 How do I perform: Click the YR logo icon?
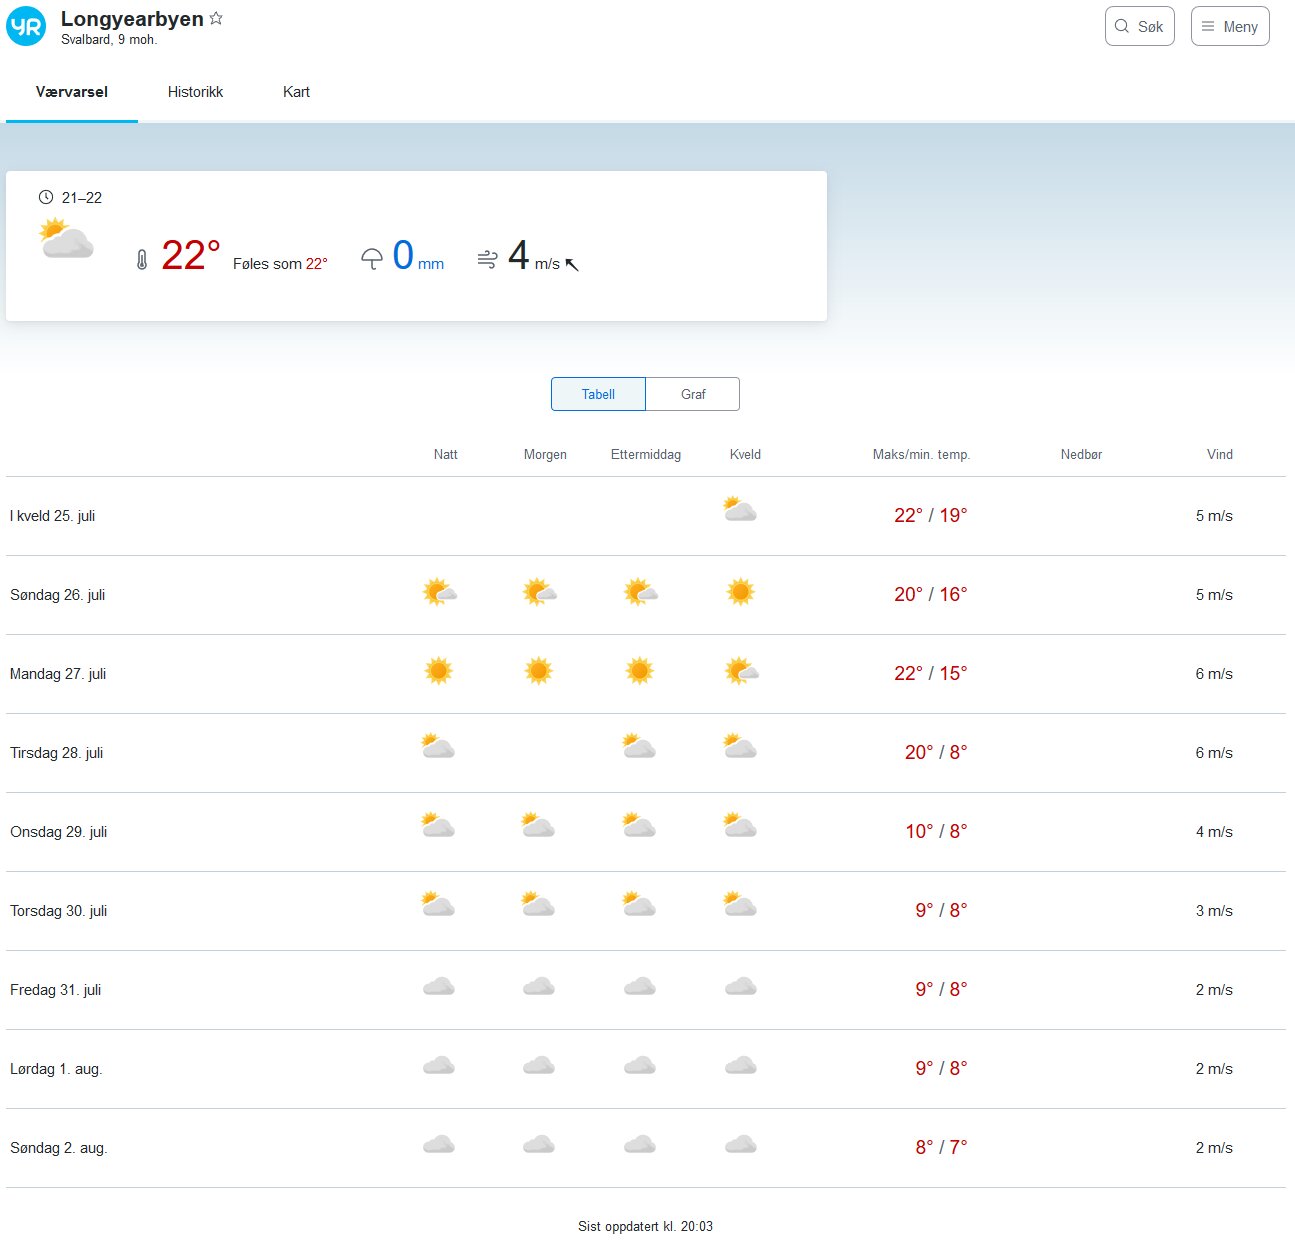(26, 27)
